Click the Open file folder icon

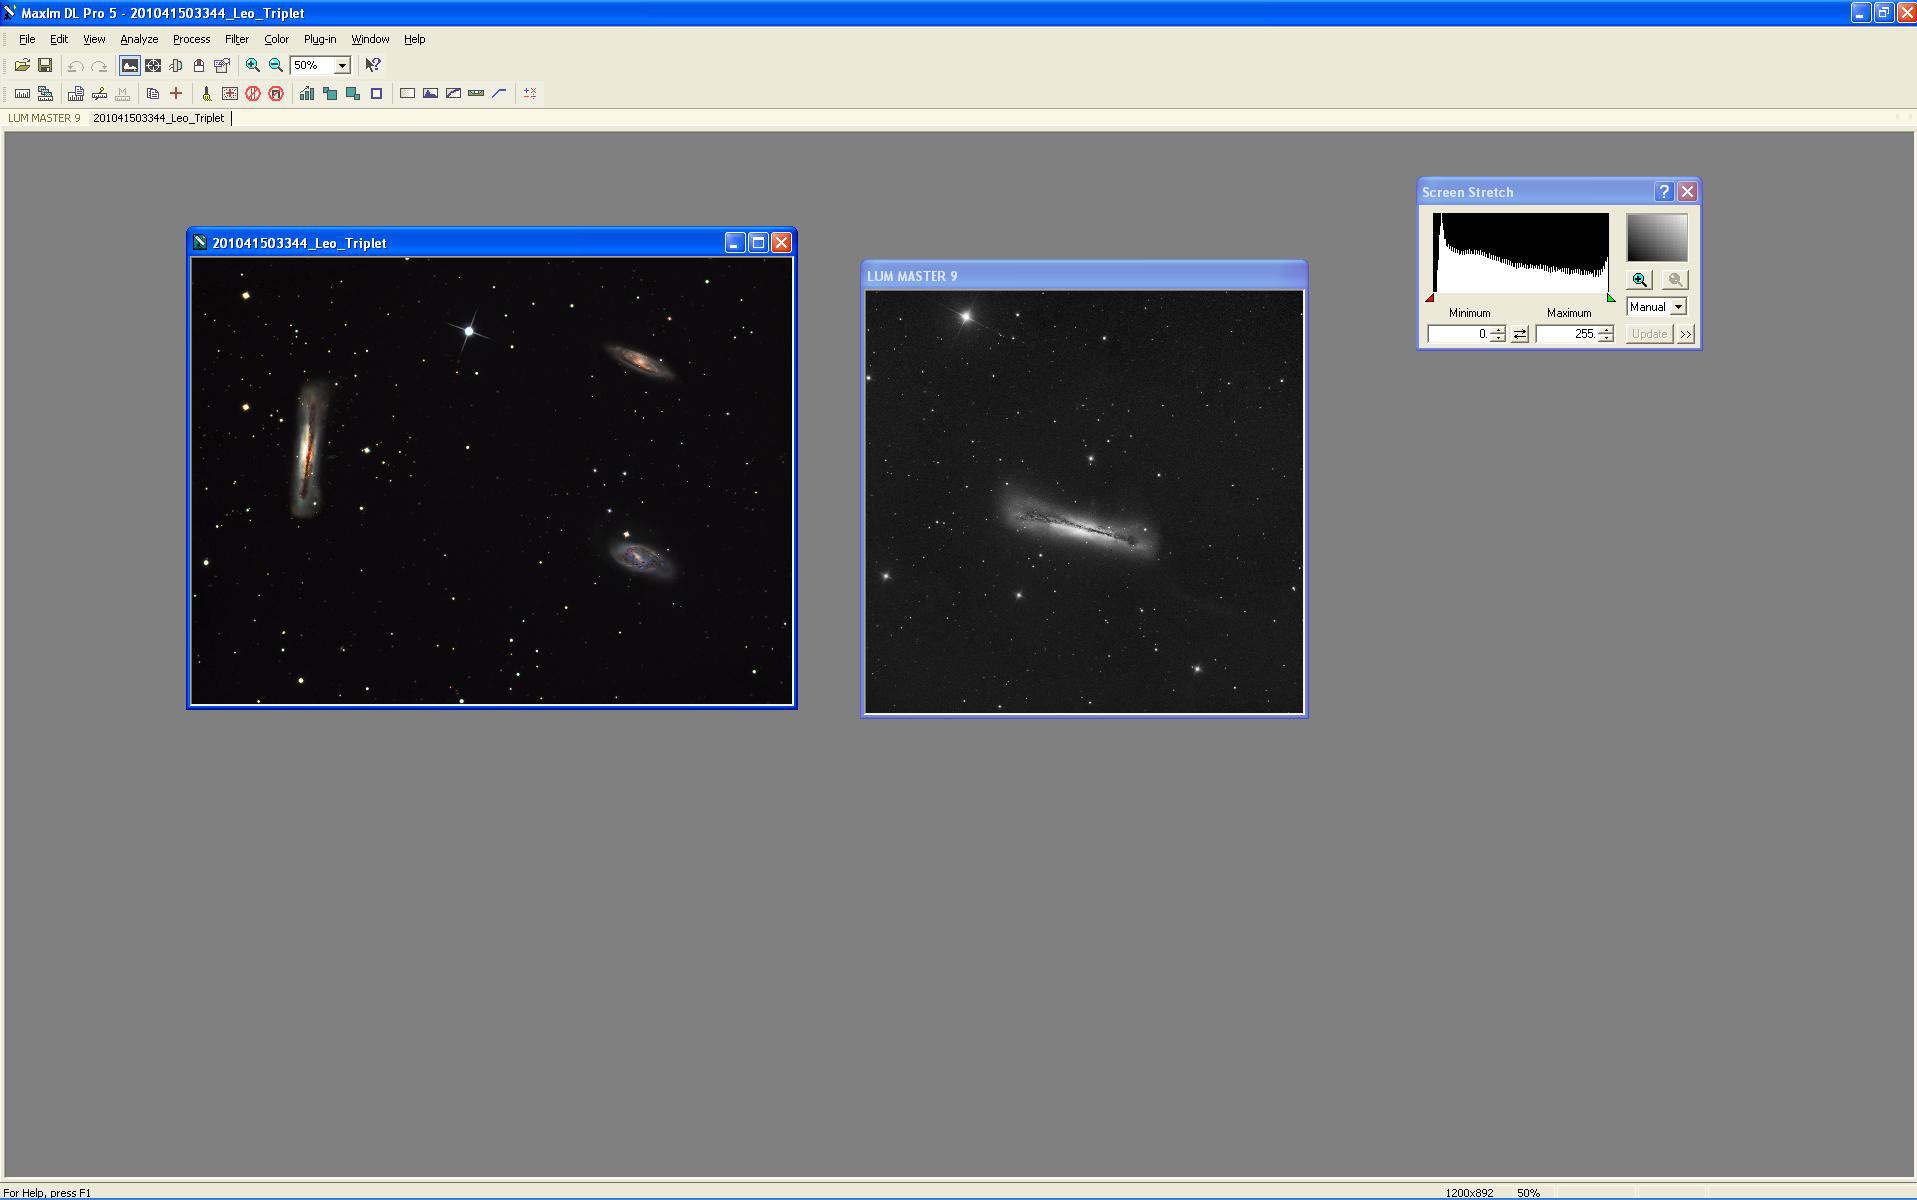[x=22, y=65]
